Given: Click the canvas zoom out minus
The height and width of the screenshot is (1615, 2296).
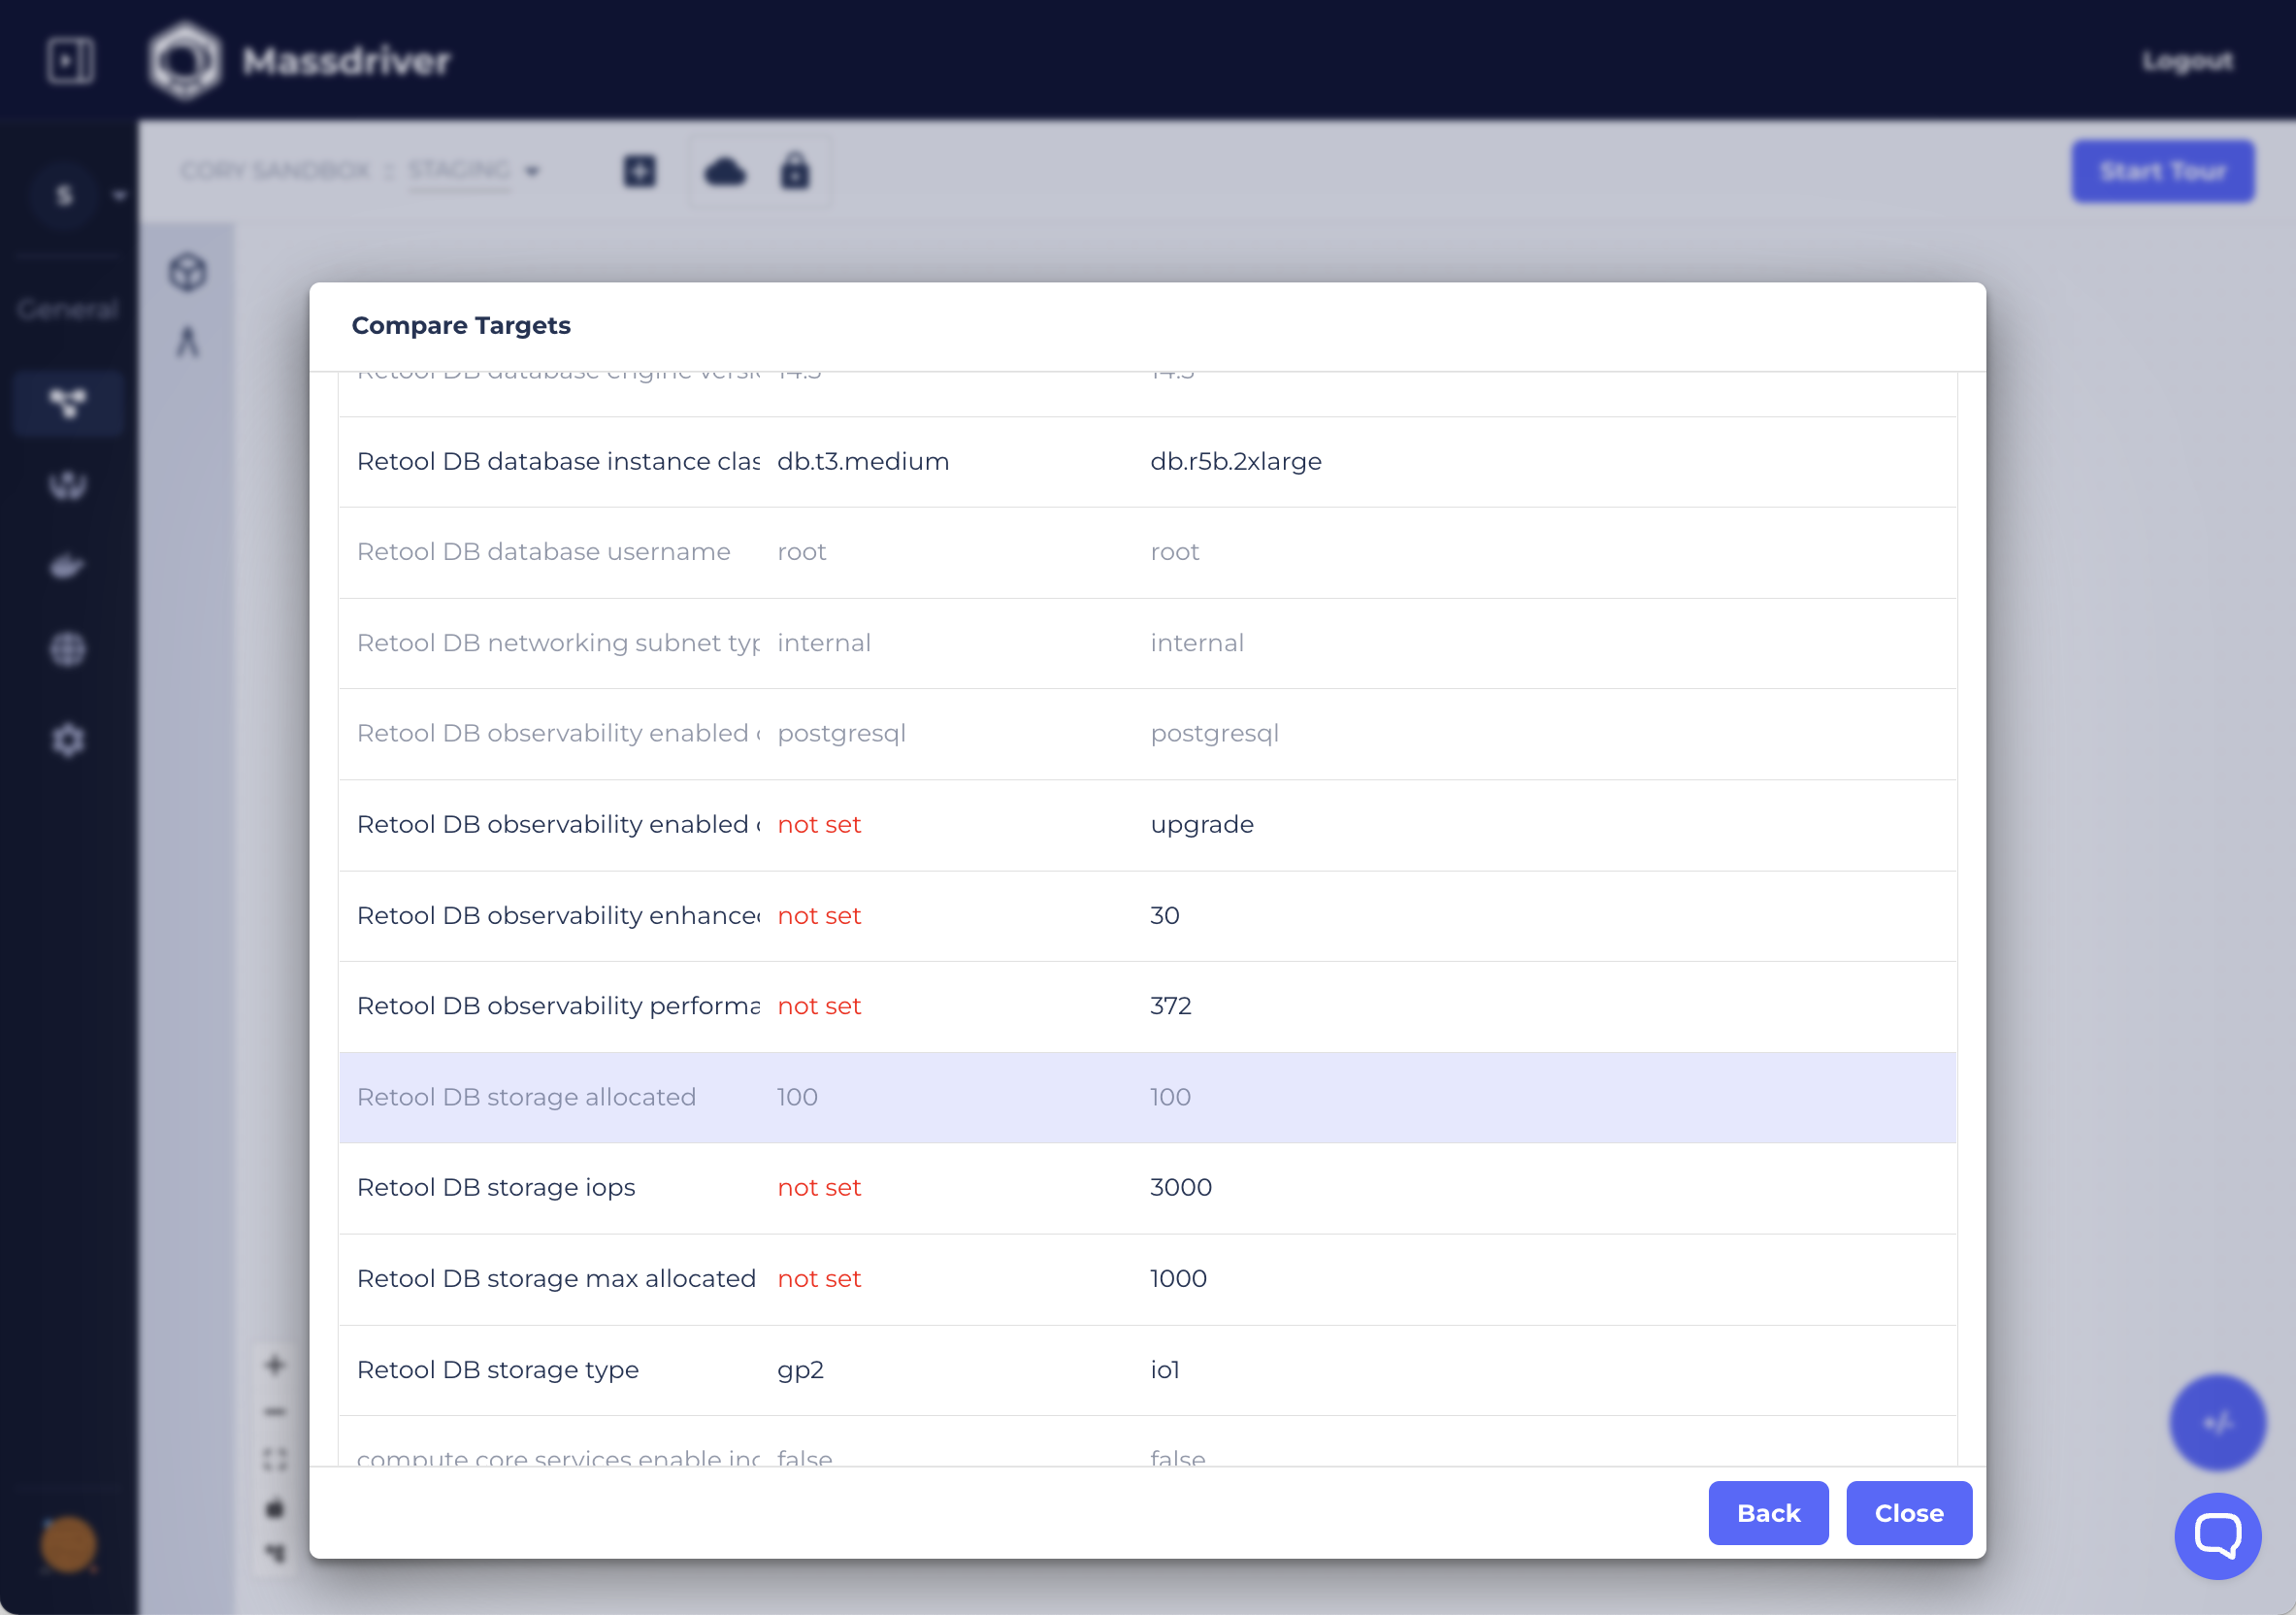Looking at the screenshot, I should [275, 1412].
